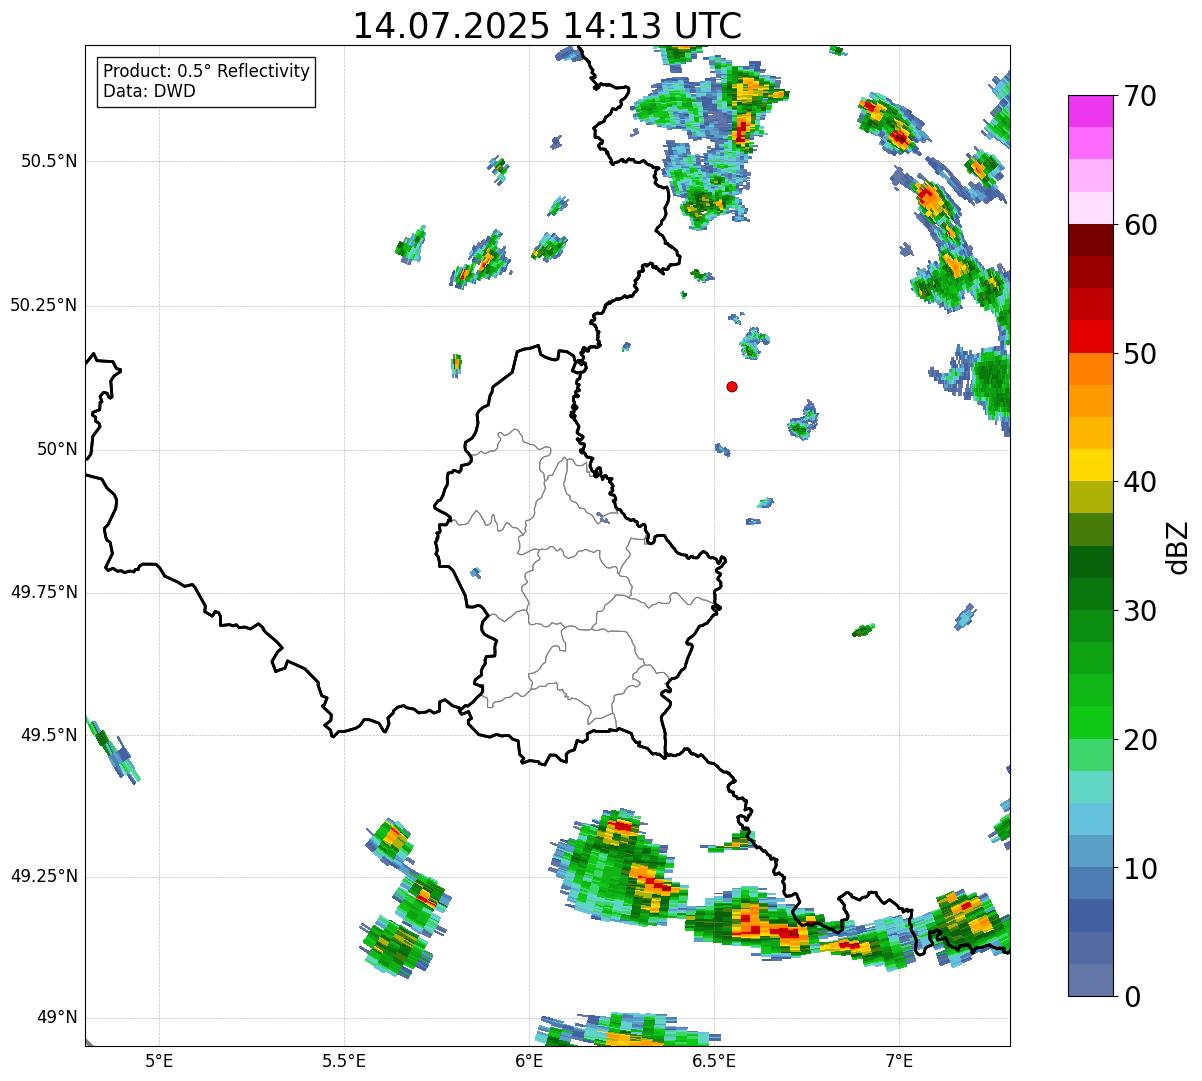Click the 50.5°N latitude label

(48, 161)
